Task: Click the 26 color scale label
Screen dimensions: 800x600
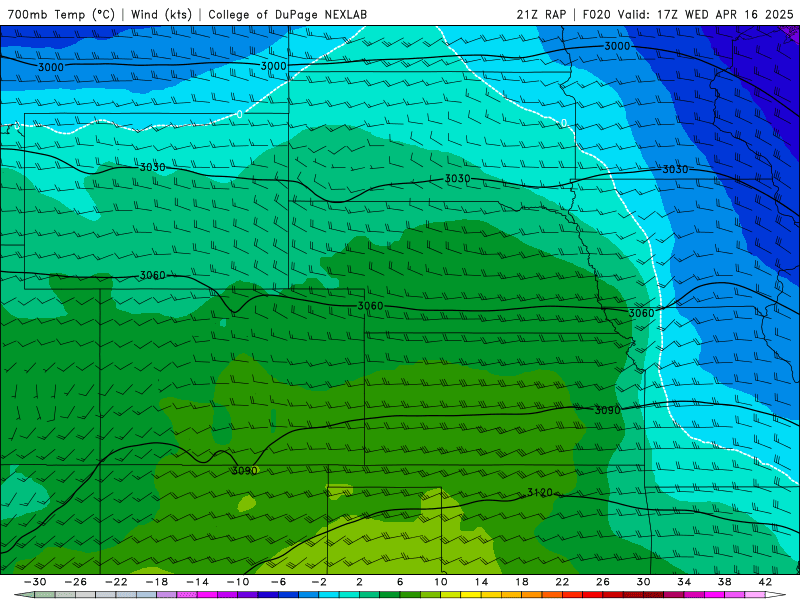Action: (x=603, y=582)
